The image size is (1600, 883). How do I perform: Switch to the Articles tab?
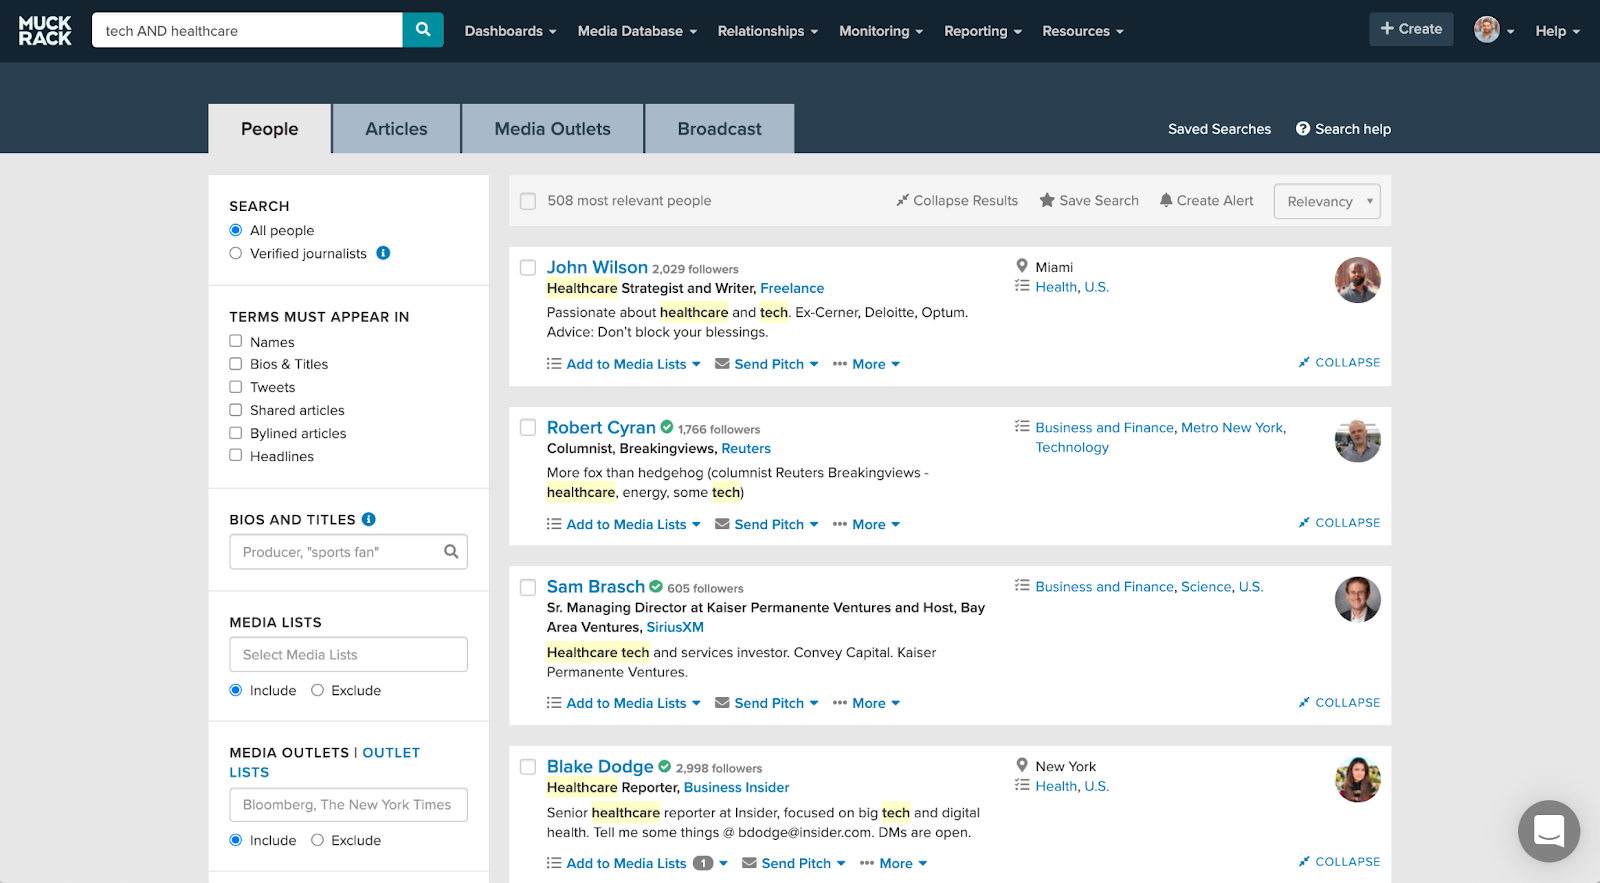(396, 129)
